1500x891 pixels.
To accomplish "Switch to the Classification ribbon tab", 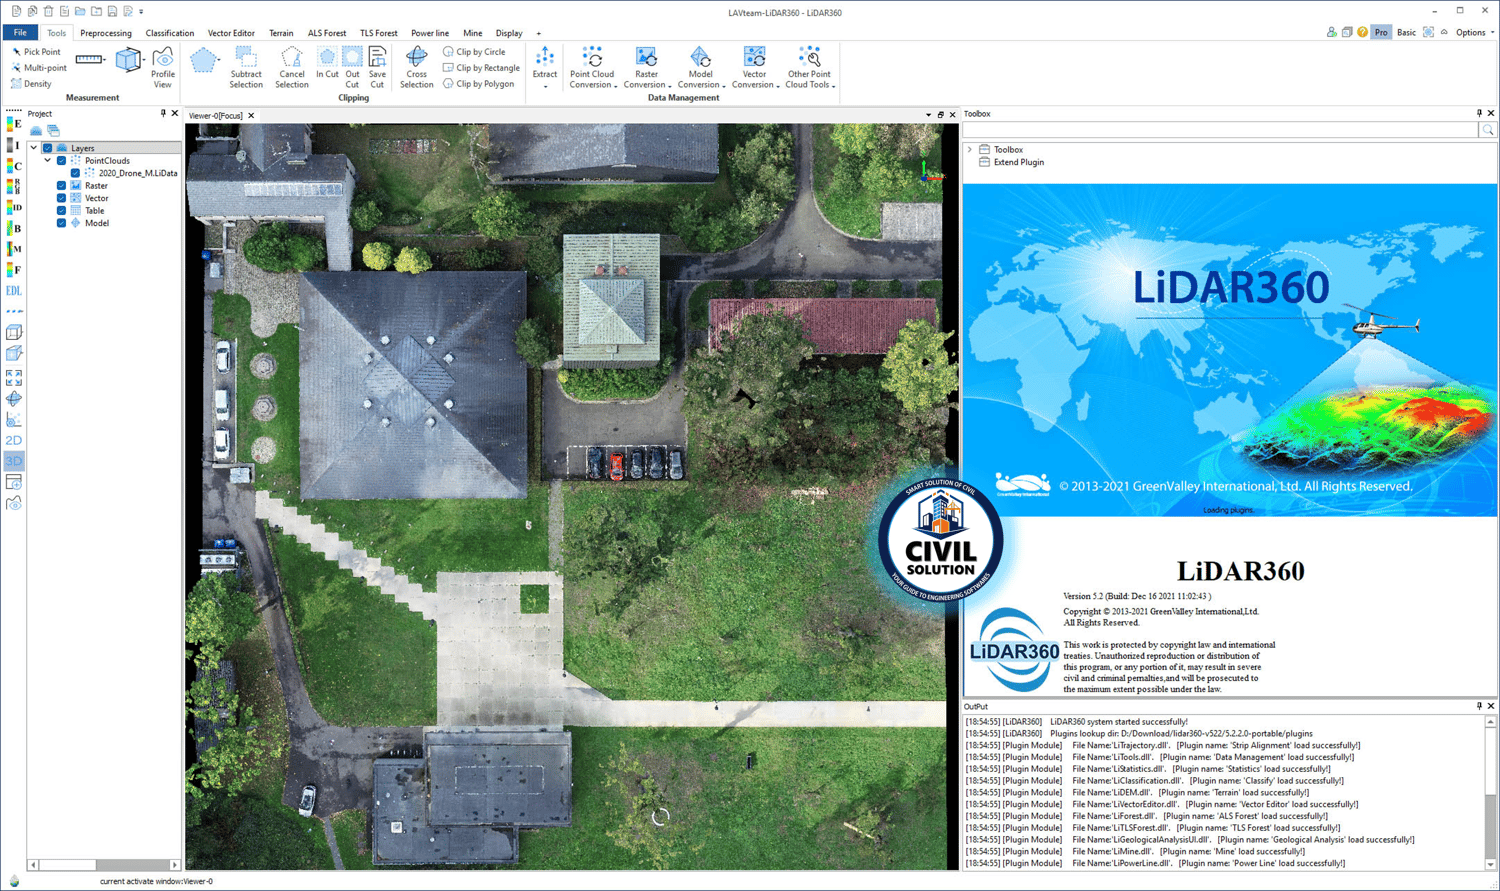I will pyautogui.click(x=170, y=33).
